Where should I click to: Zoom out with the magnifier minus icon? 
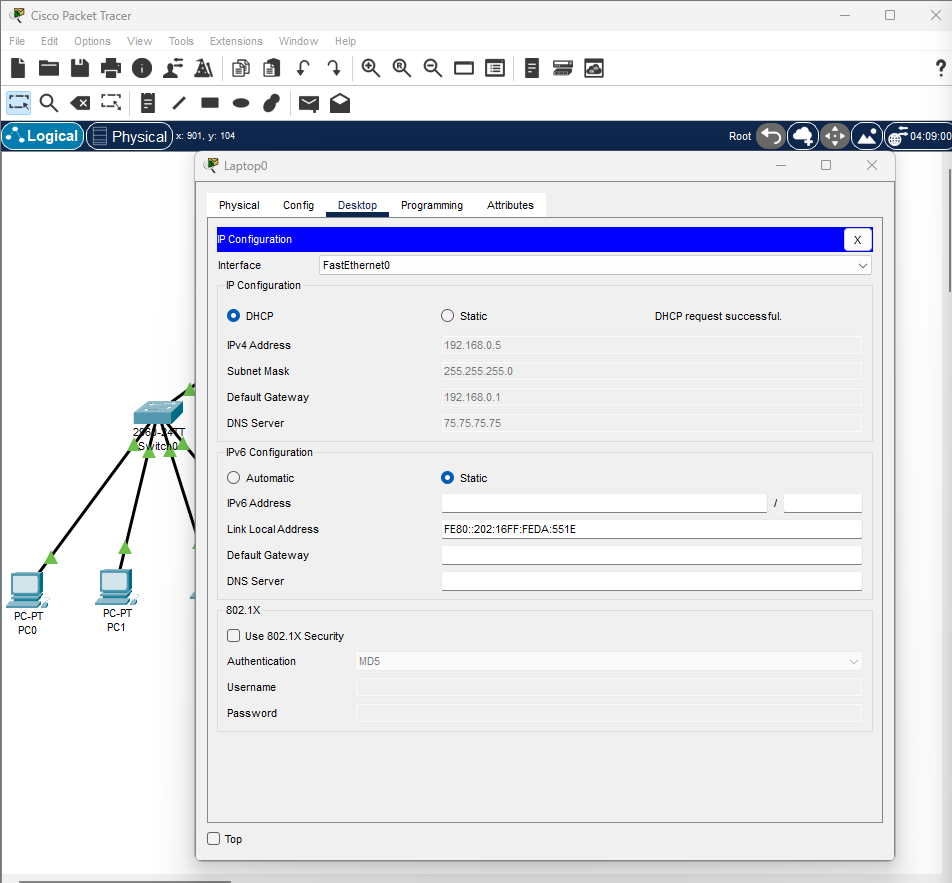tap(432, 68)
